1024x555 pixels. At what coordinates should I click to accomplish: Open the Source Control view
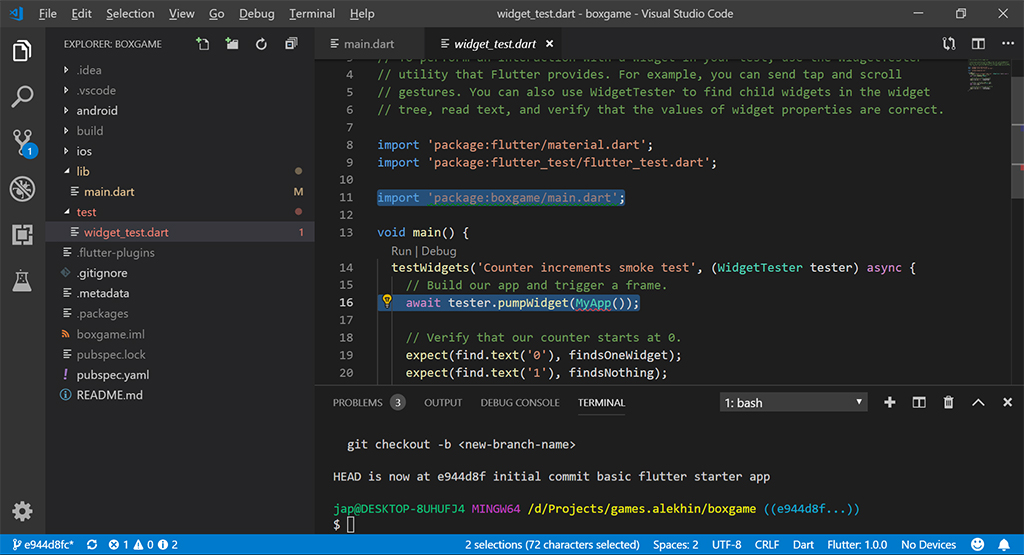point(22,142)
